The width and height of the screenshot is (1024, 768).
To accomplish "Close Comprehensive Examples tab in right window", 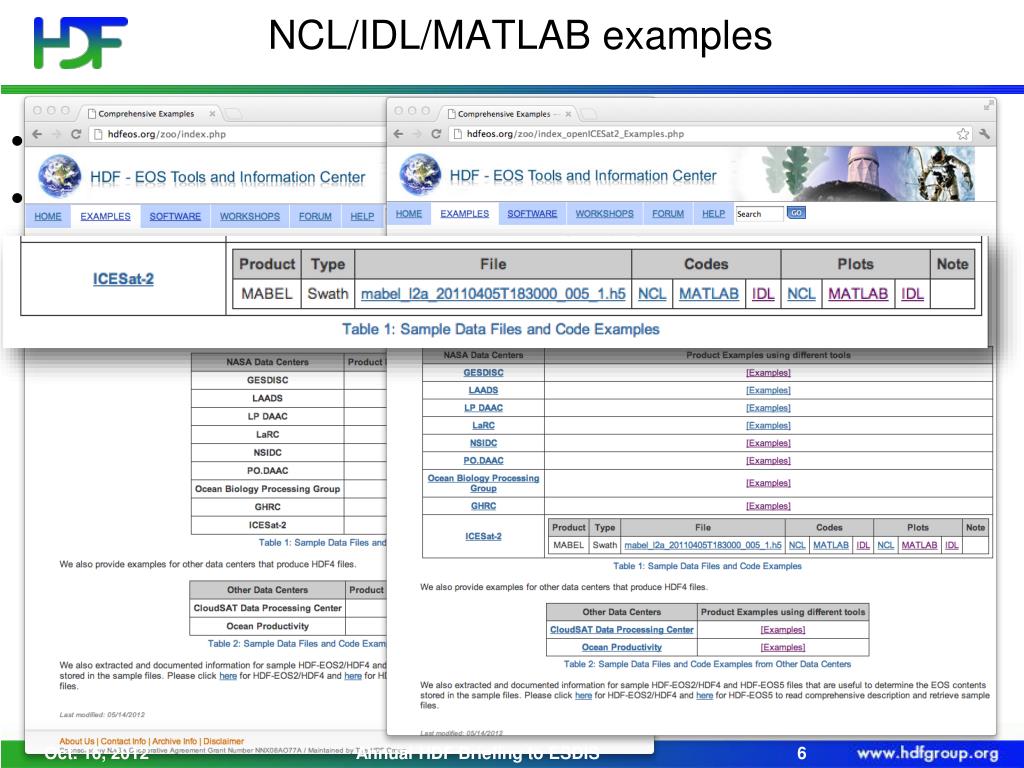I will pos(568,114).
